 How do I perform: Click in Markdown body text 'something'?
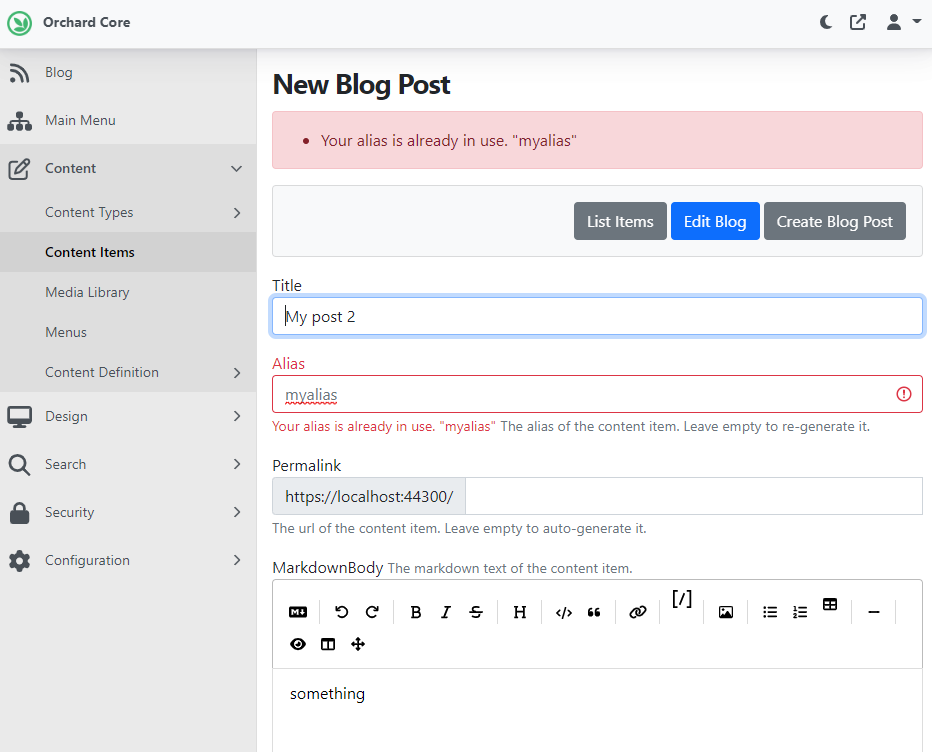click(x=328, y=694)
